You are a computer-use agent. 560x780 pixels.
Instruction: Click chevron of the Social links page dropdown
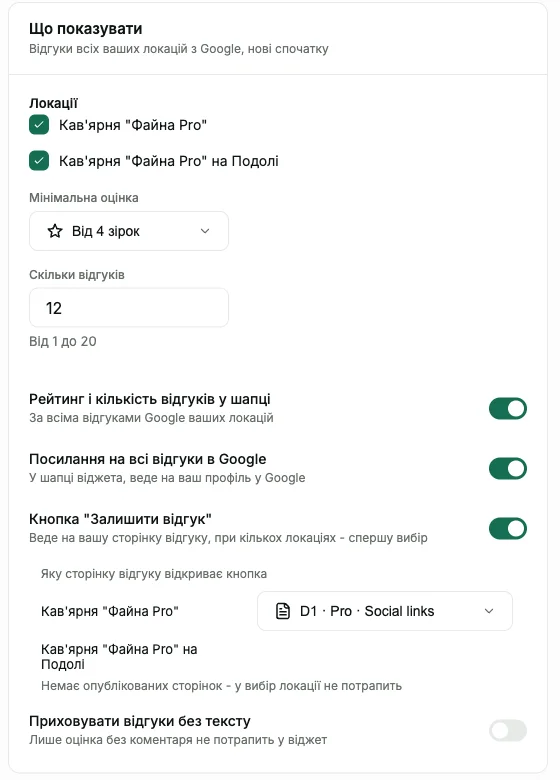click(x=489, y=611)
